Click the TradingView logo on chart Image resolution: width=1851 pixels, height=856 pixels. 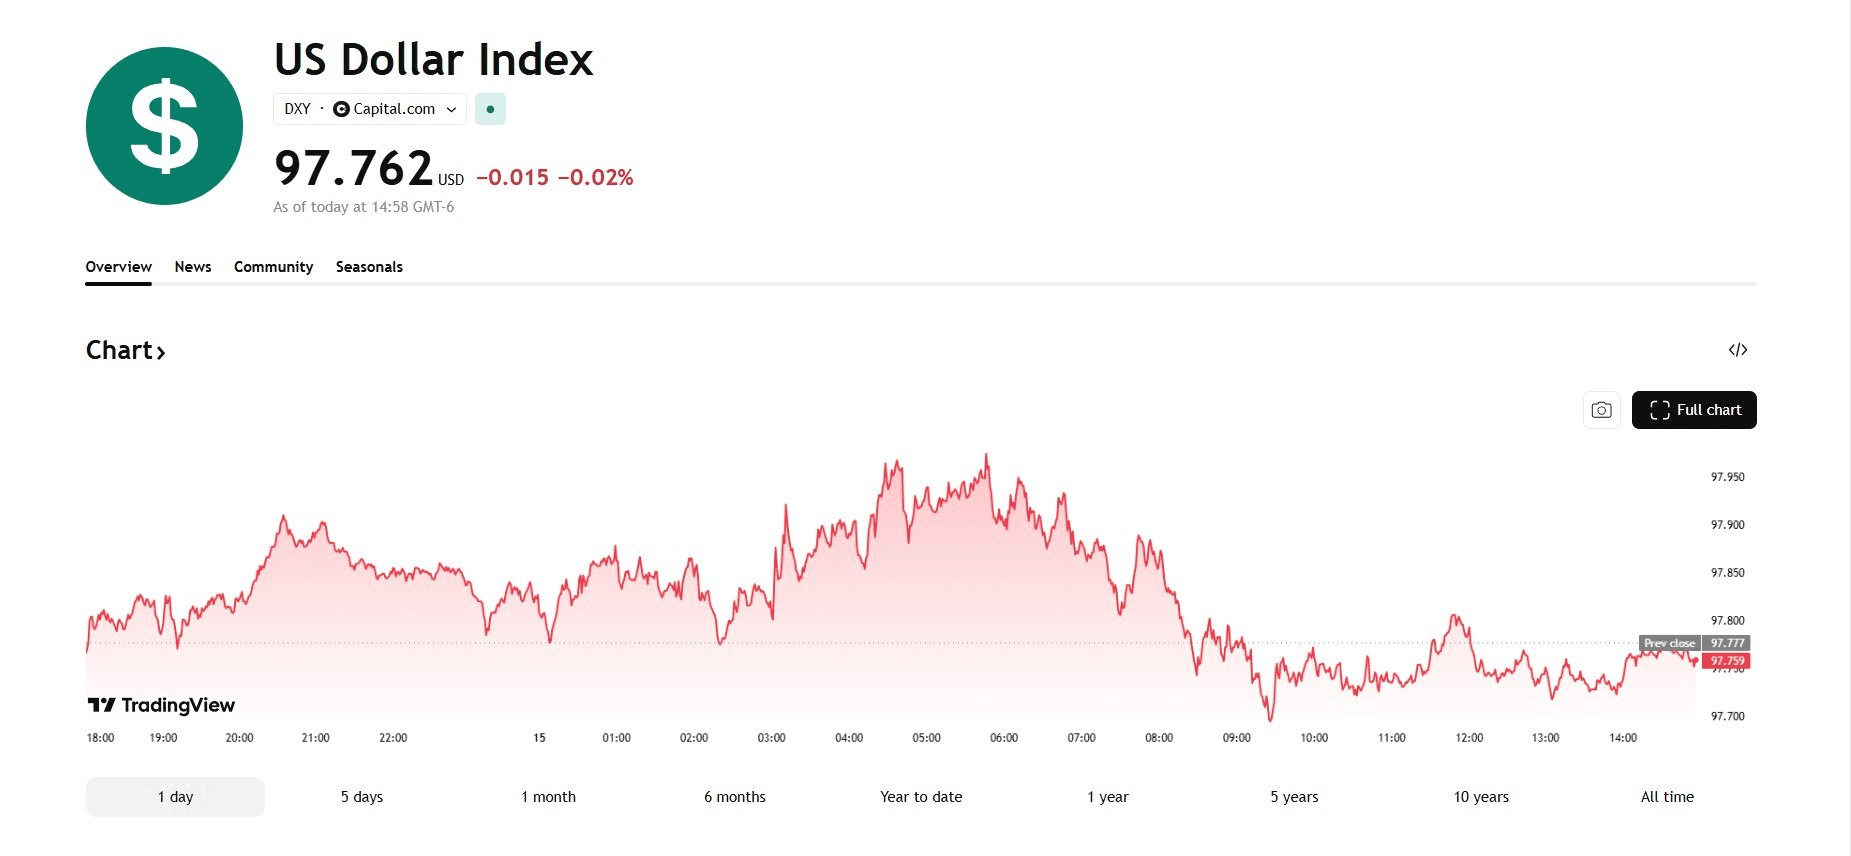click(x=162, y=705)
